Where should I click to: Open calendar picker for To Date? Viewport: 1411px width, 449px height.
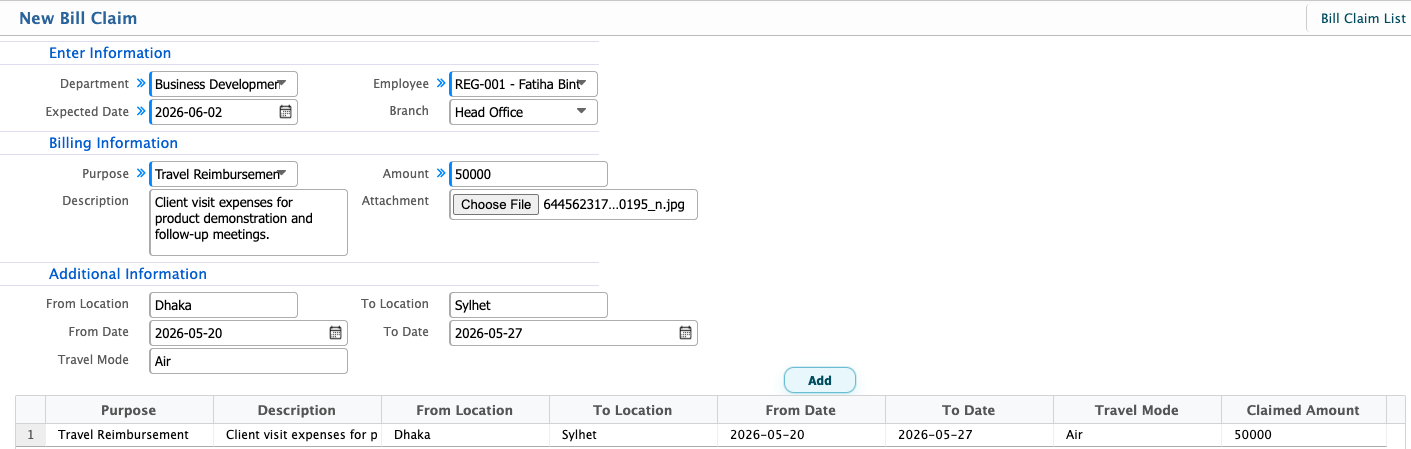pyautogui.click(x=685, y=333)
